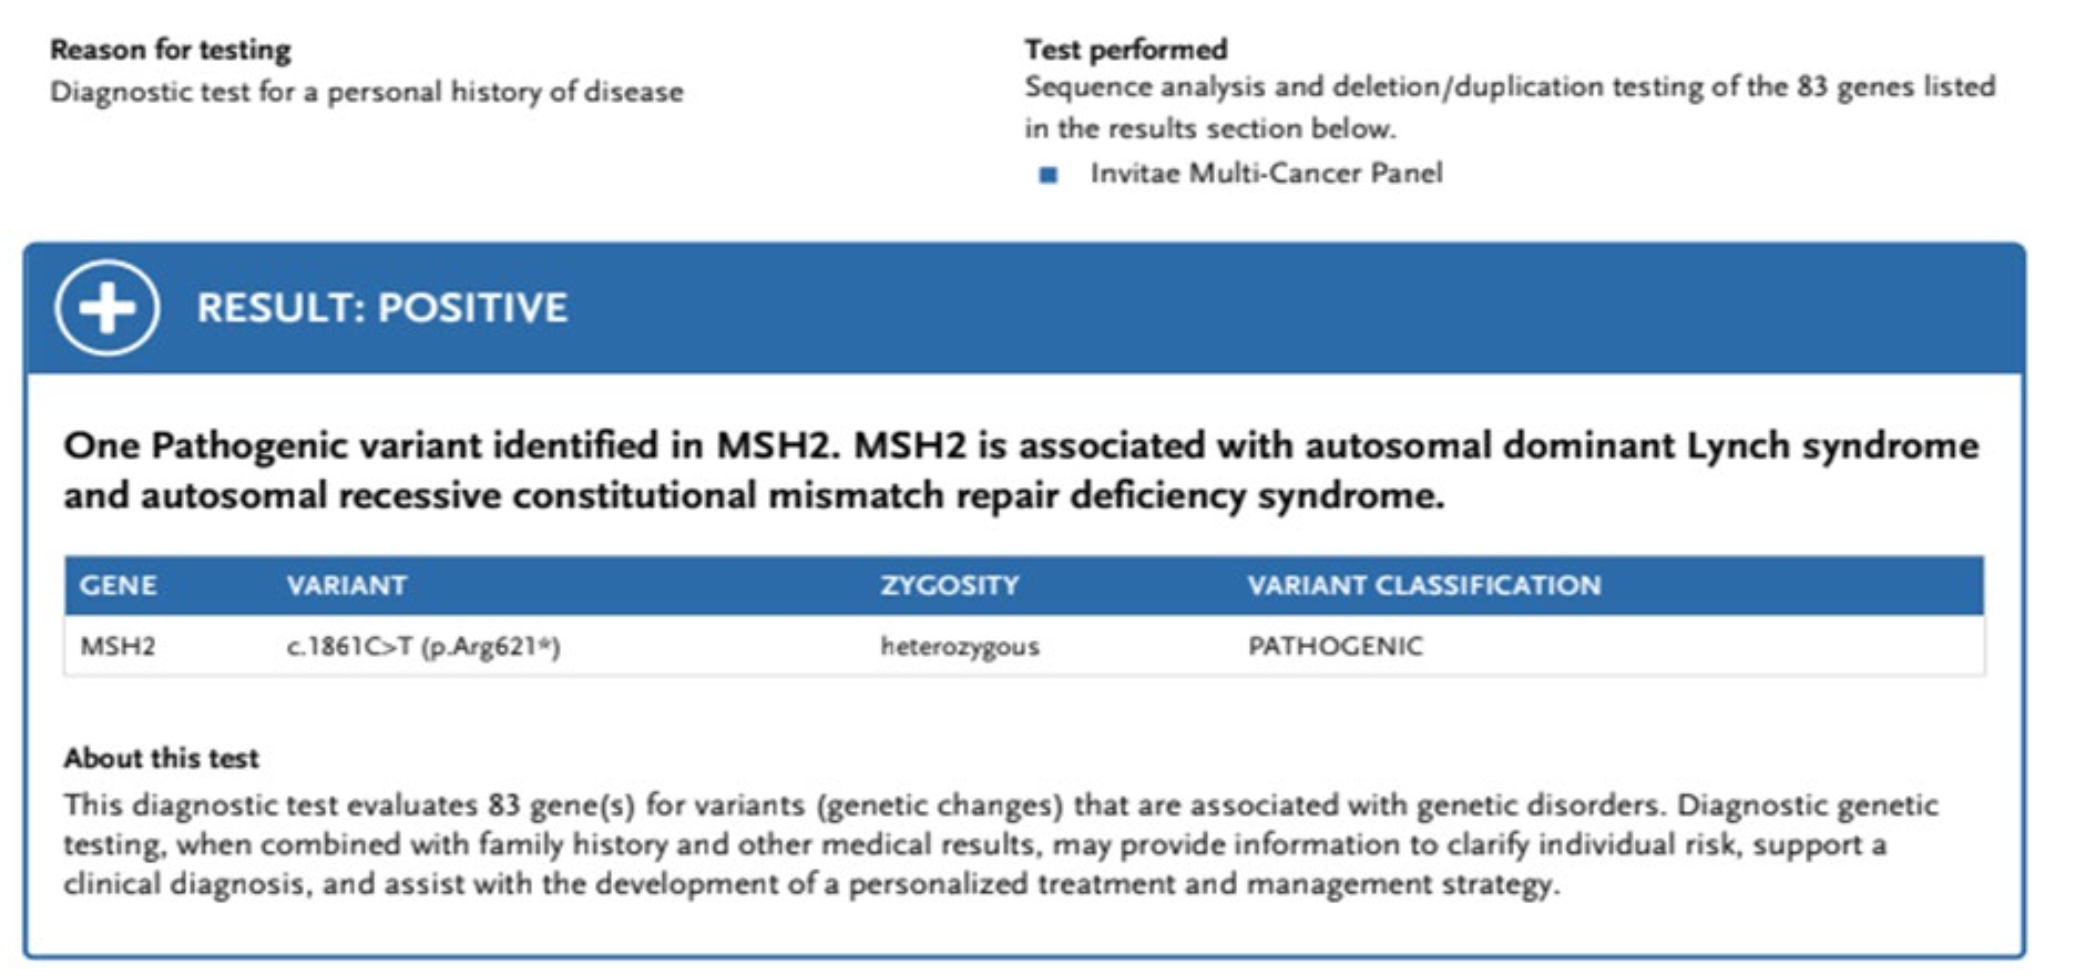Click the sequence analysis description text

(1510, 107)
